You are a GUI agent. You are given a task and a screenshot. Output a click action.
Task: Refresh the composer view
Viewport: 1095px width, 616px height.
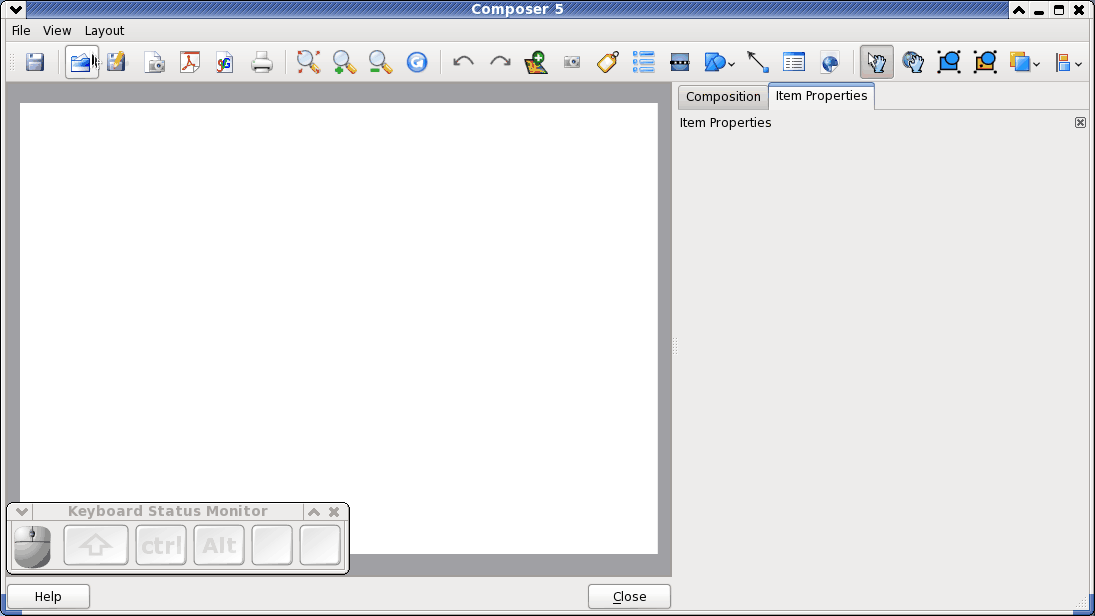click(x=417, y=62)
